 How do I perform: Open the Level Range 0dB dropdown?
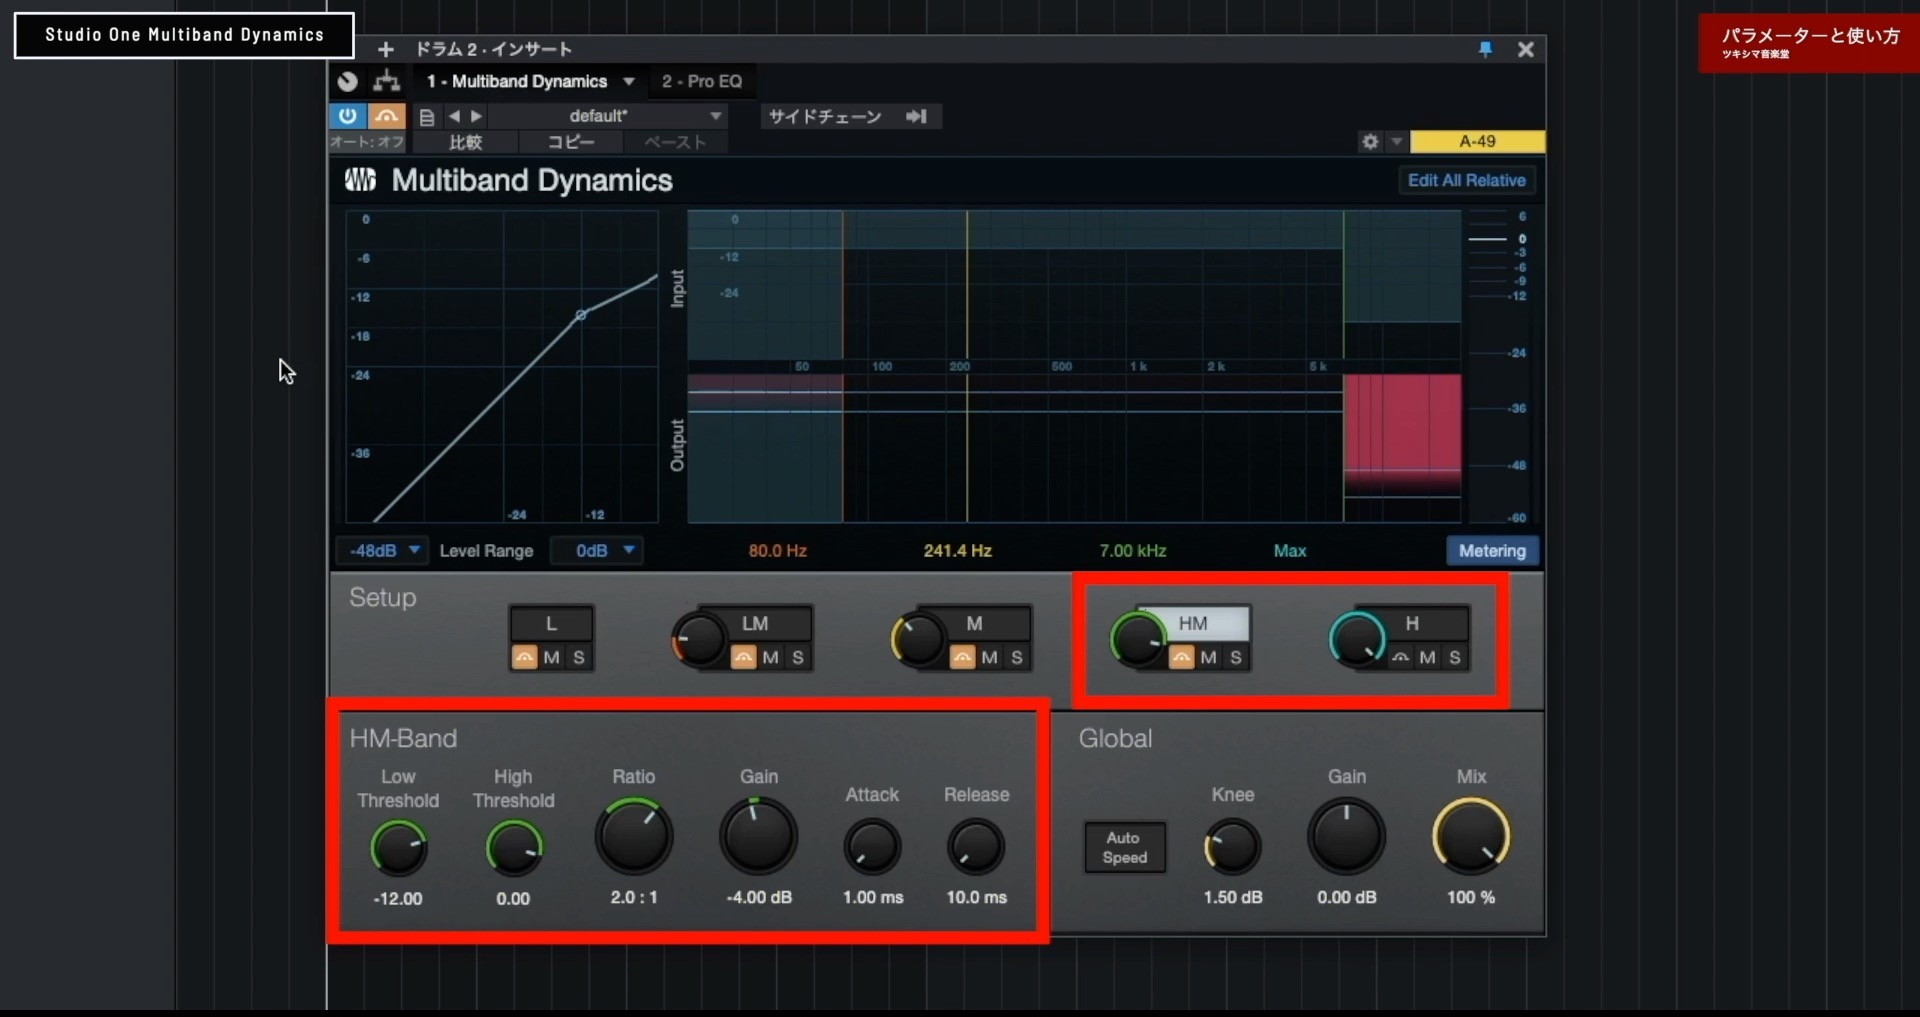point(596,550)
